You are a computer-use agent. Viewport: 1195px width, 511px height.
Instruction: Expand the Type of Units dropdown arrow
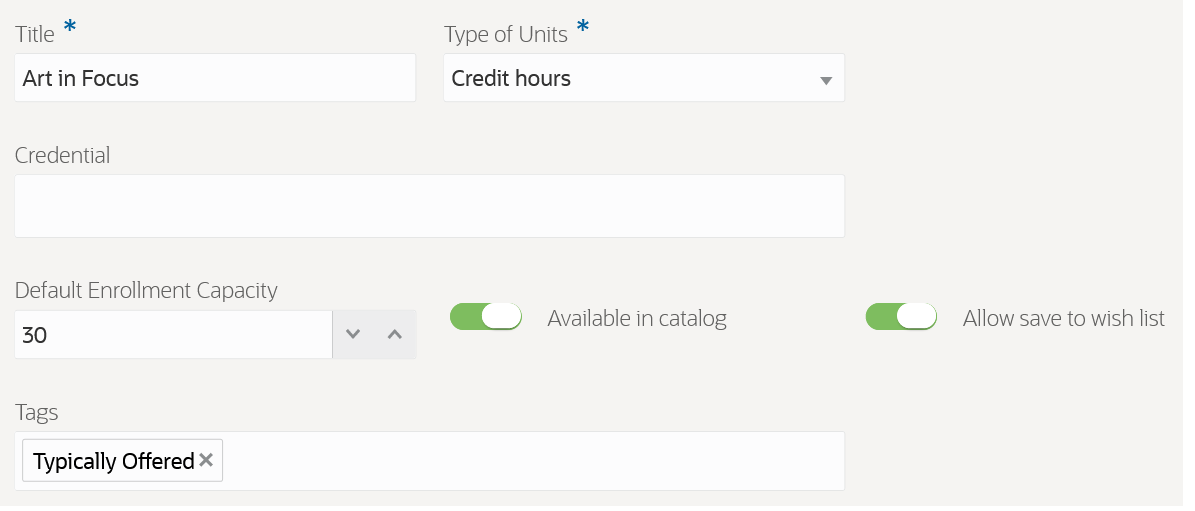826,80
